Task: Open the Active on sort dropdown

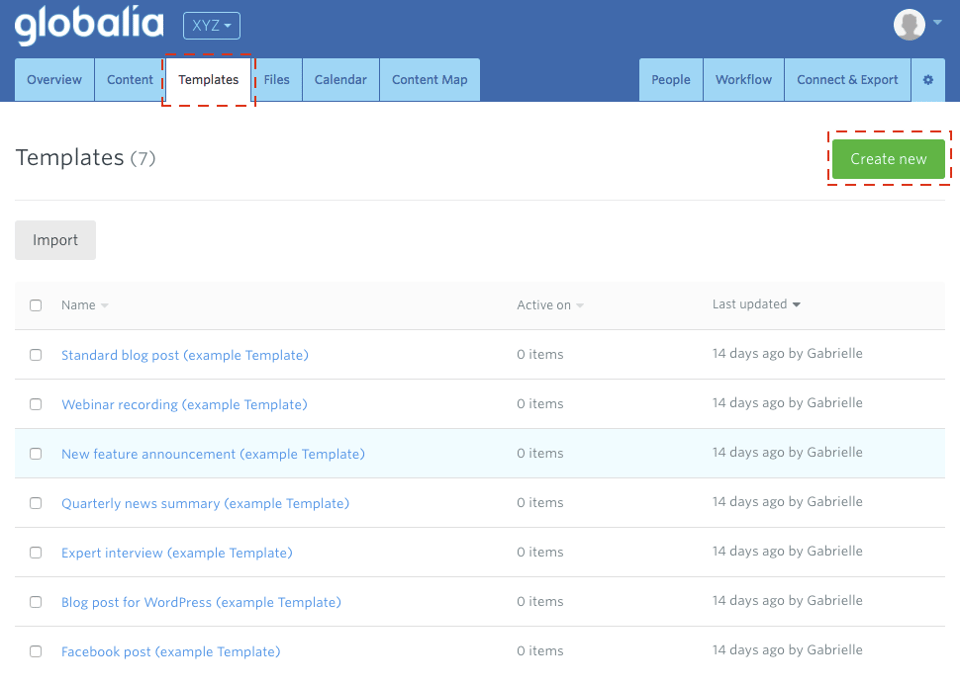Action: point(550,305)
